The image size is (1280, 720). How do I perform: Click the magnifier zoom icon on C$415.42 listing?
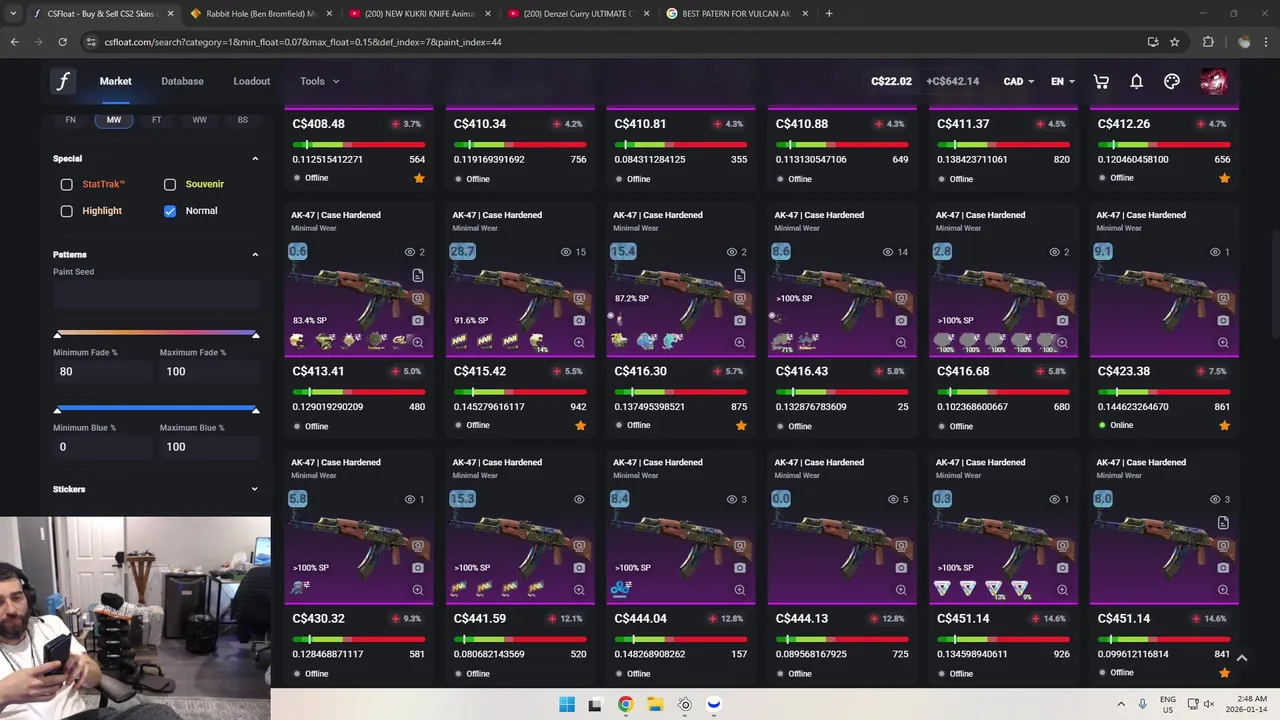tap(579, 342)
